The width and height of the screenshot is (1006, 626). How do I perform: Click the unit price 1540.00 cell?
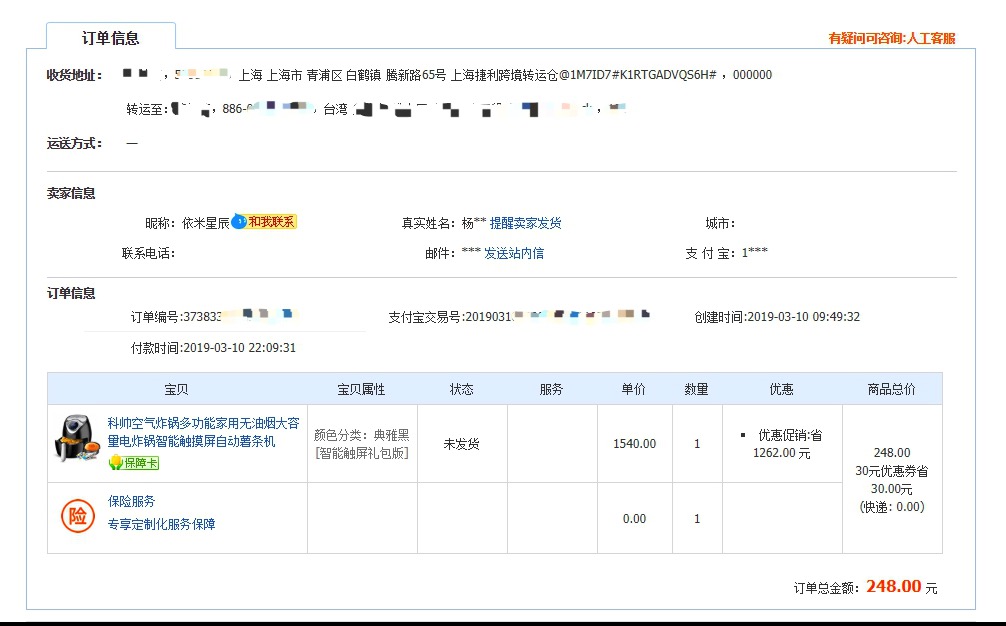click(635, 443)
